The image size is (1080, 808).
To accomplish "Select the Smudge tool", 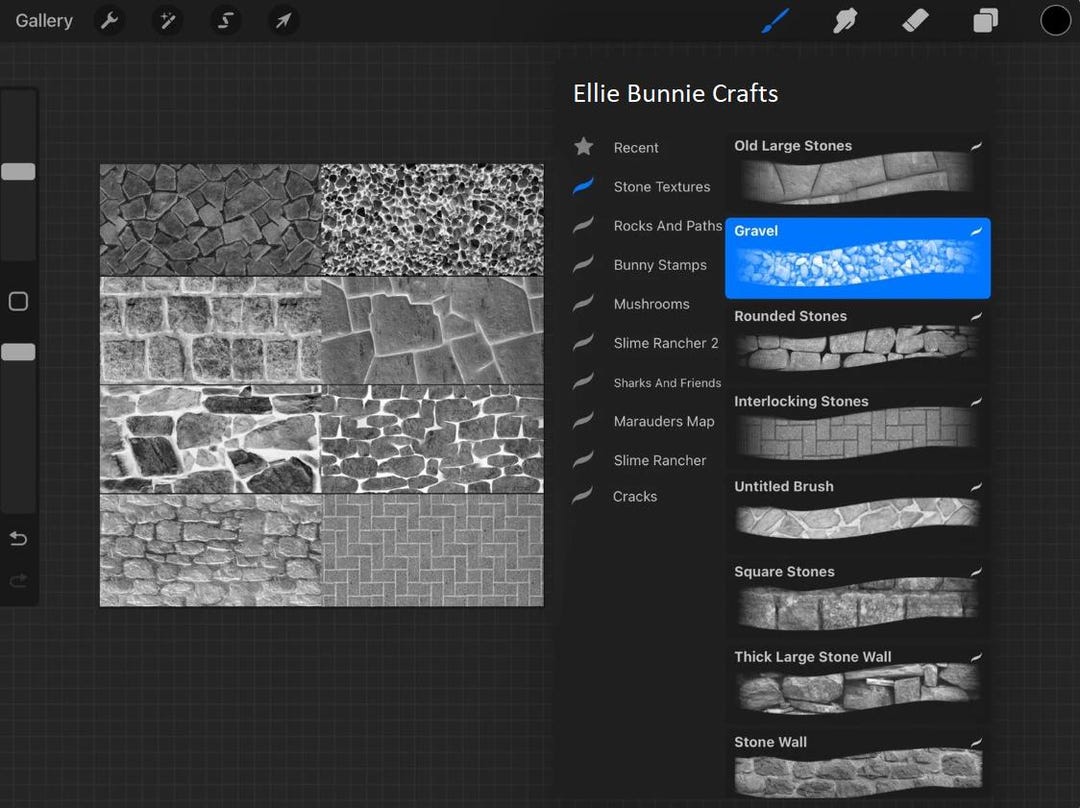I will pos(845,20).
